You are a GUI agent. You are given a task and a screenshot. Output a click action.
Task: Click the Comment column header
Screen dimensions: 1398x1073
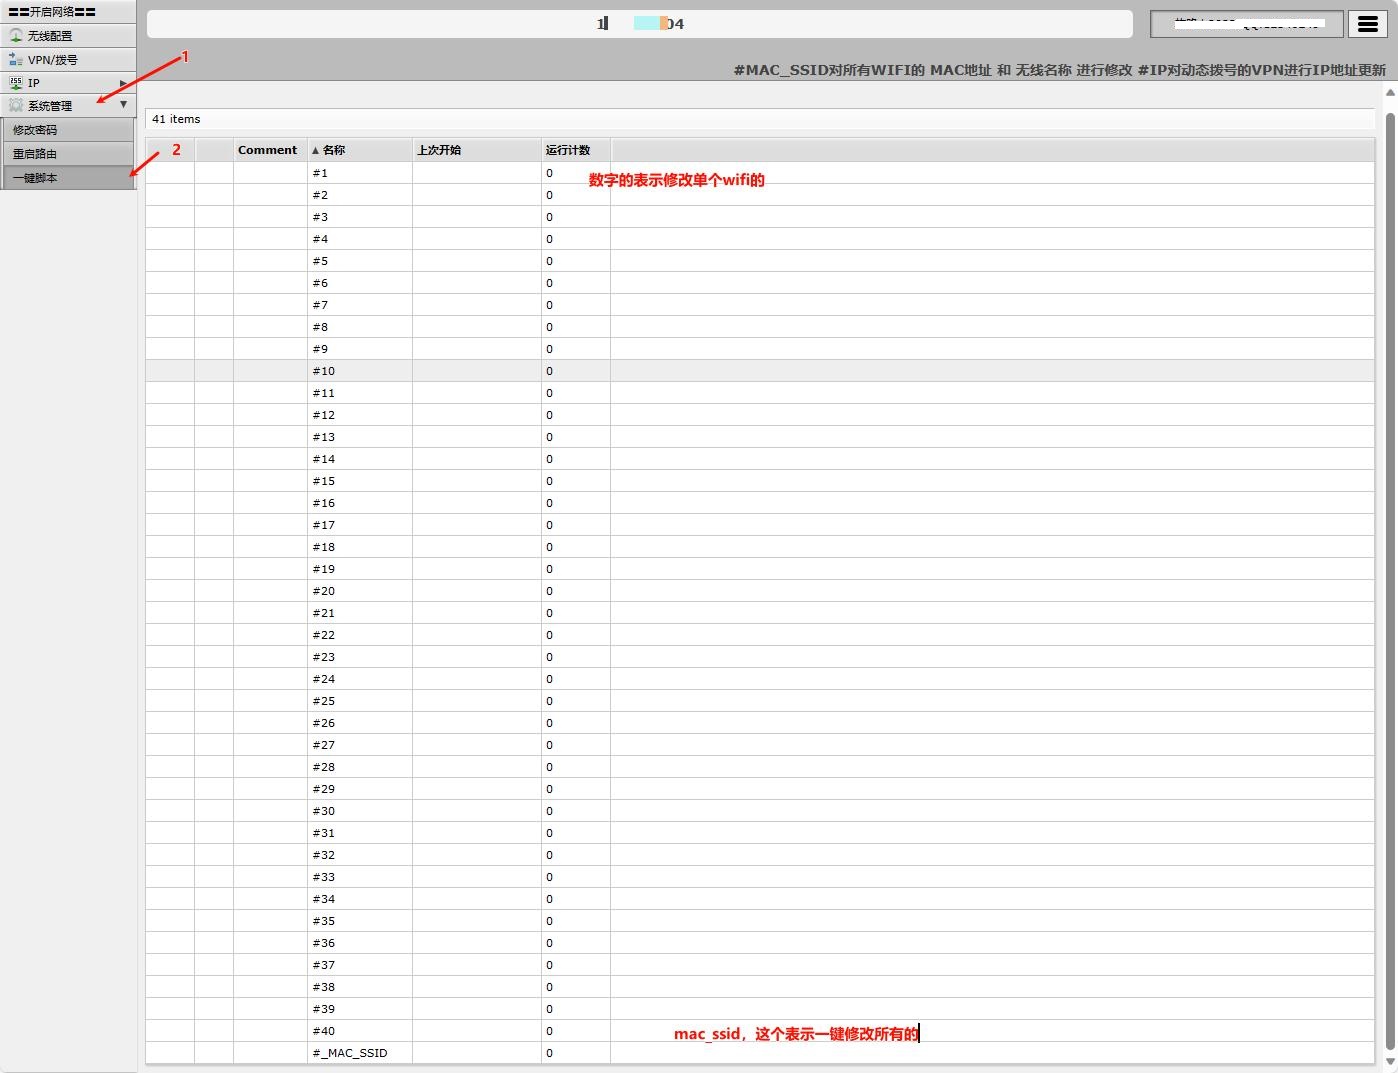[267, 150]
